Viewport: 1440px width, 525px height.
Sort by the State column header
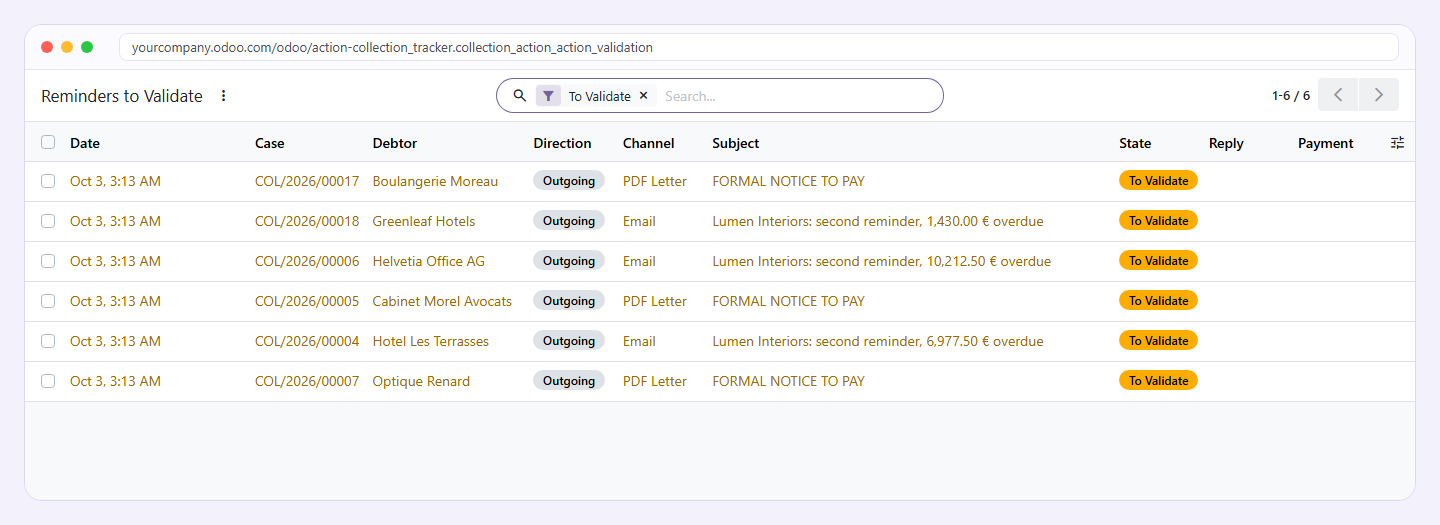click(x=1135, y=143)
